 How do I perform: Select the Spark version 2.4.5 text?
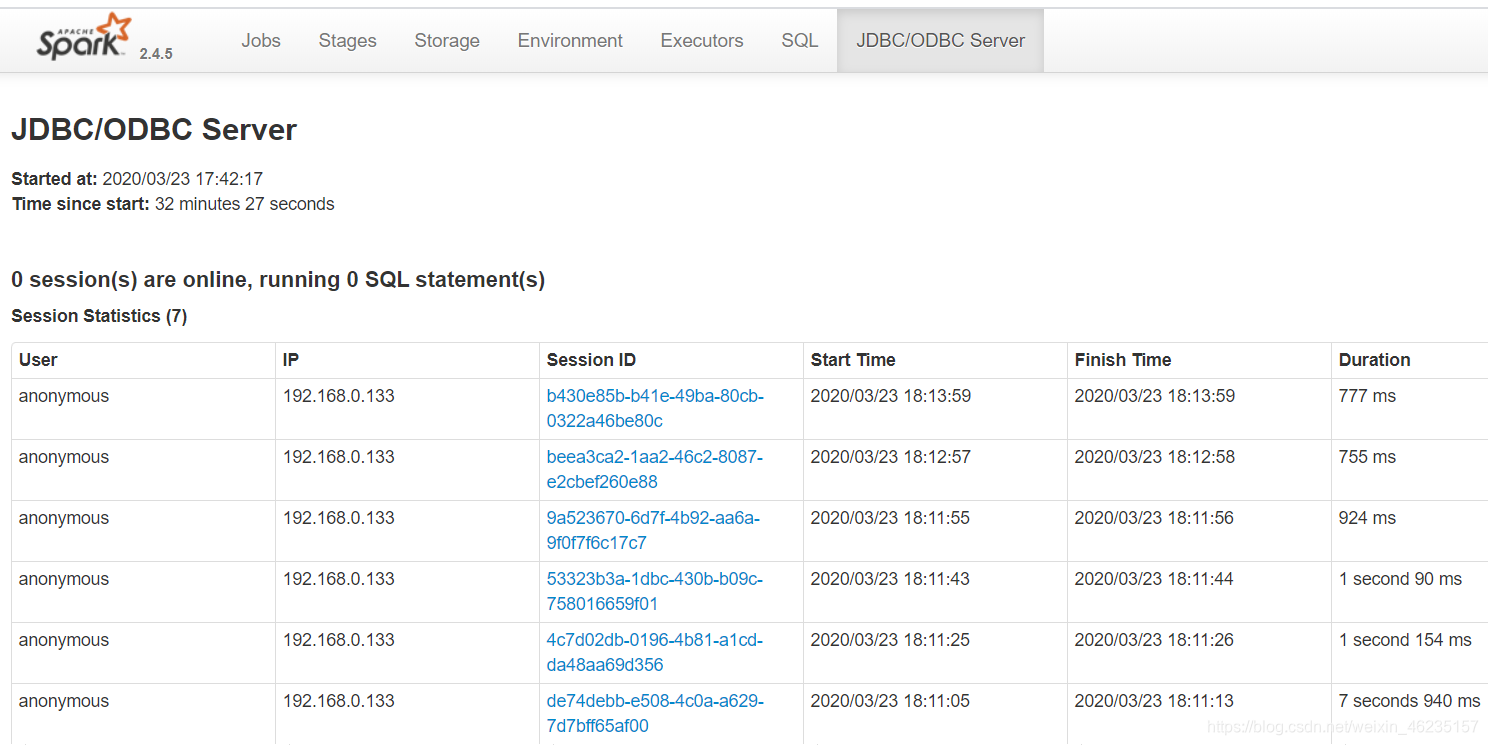coord(156,54)
